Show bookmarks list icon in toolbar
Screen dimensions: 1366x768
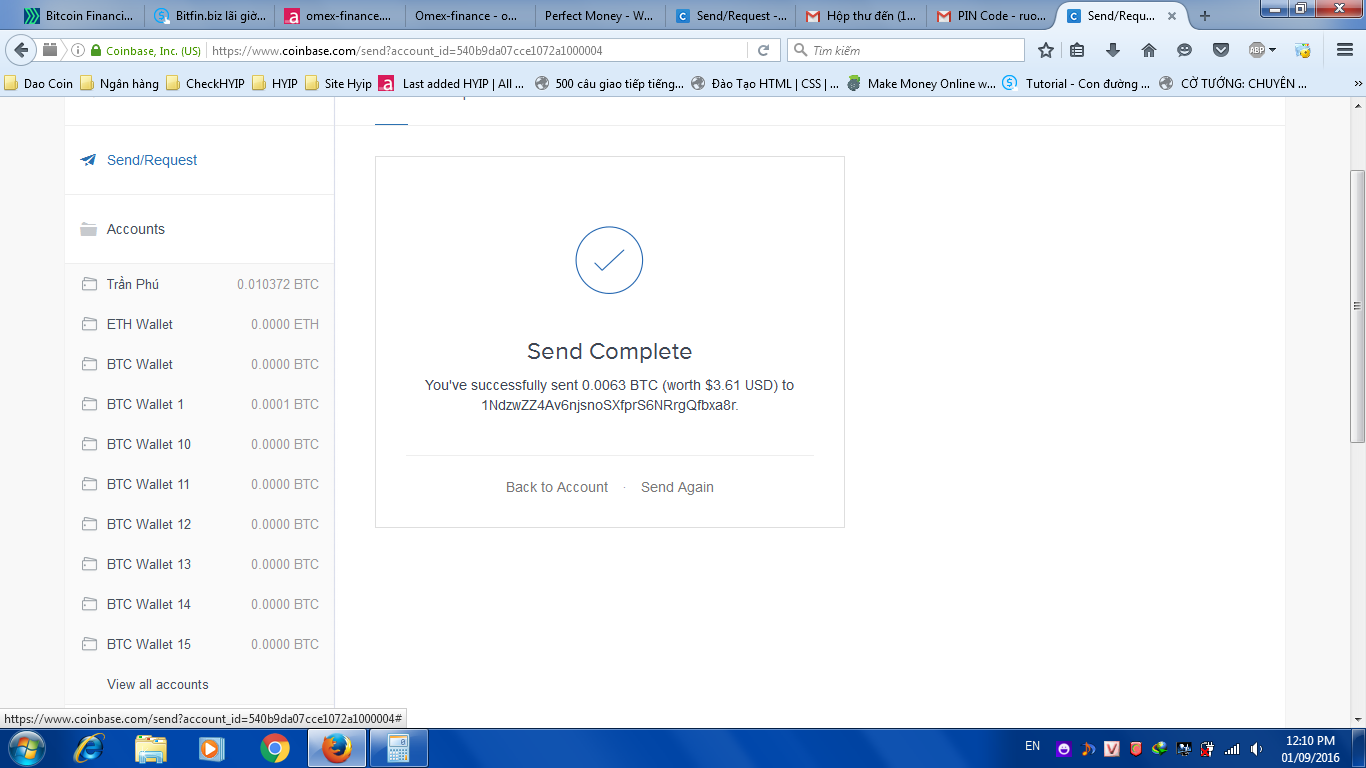click(1077, 50)
